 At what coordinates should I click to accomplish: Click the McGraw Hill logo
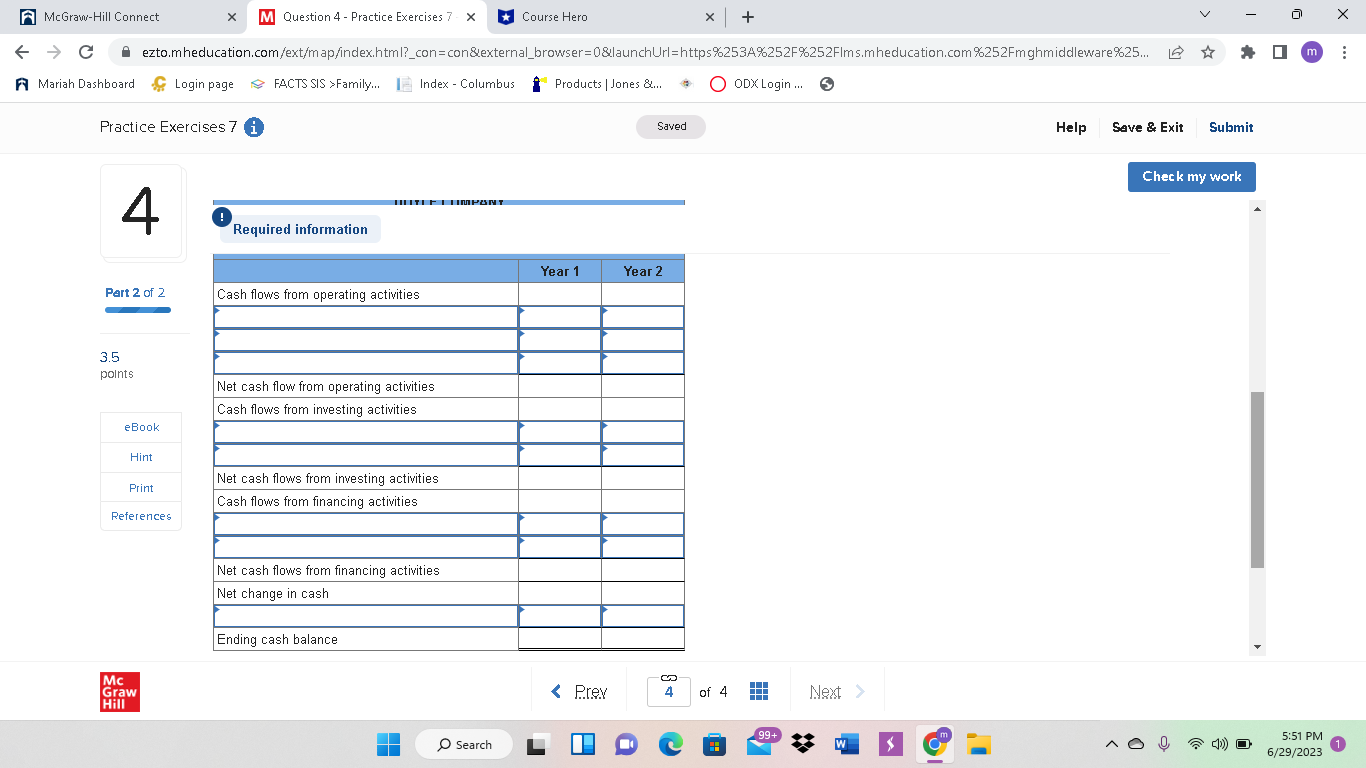(x=119, y=691)
